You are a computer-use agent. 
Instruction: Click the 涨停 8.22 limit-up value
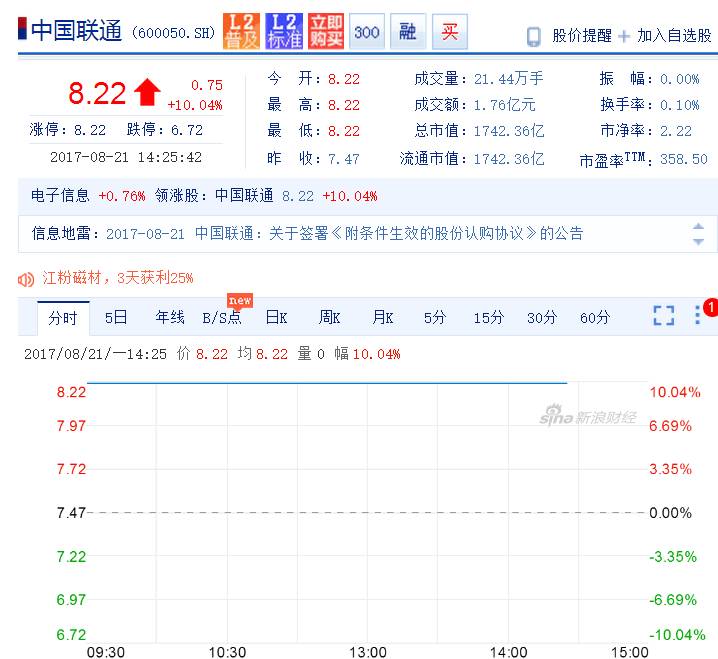(90, 130)
